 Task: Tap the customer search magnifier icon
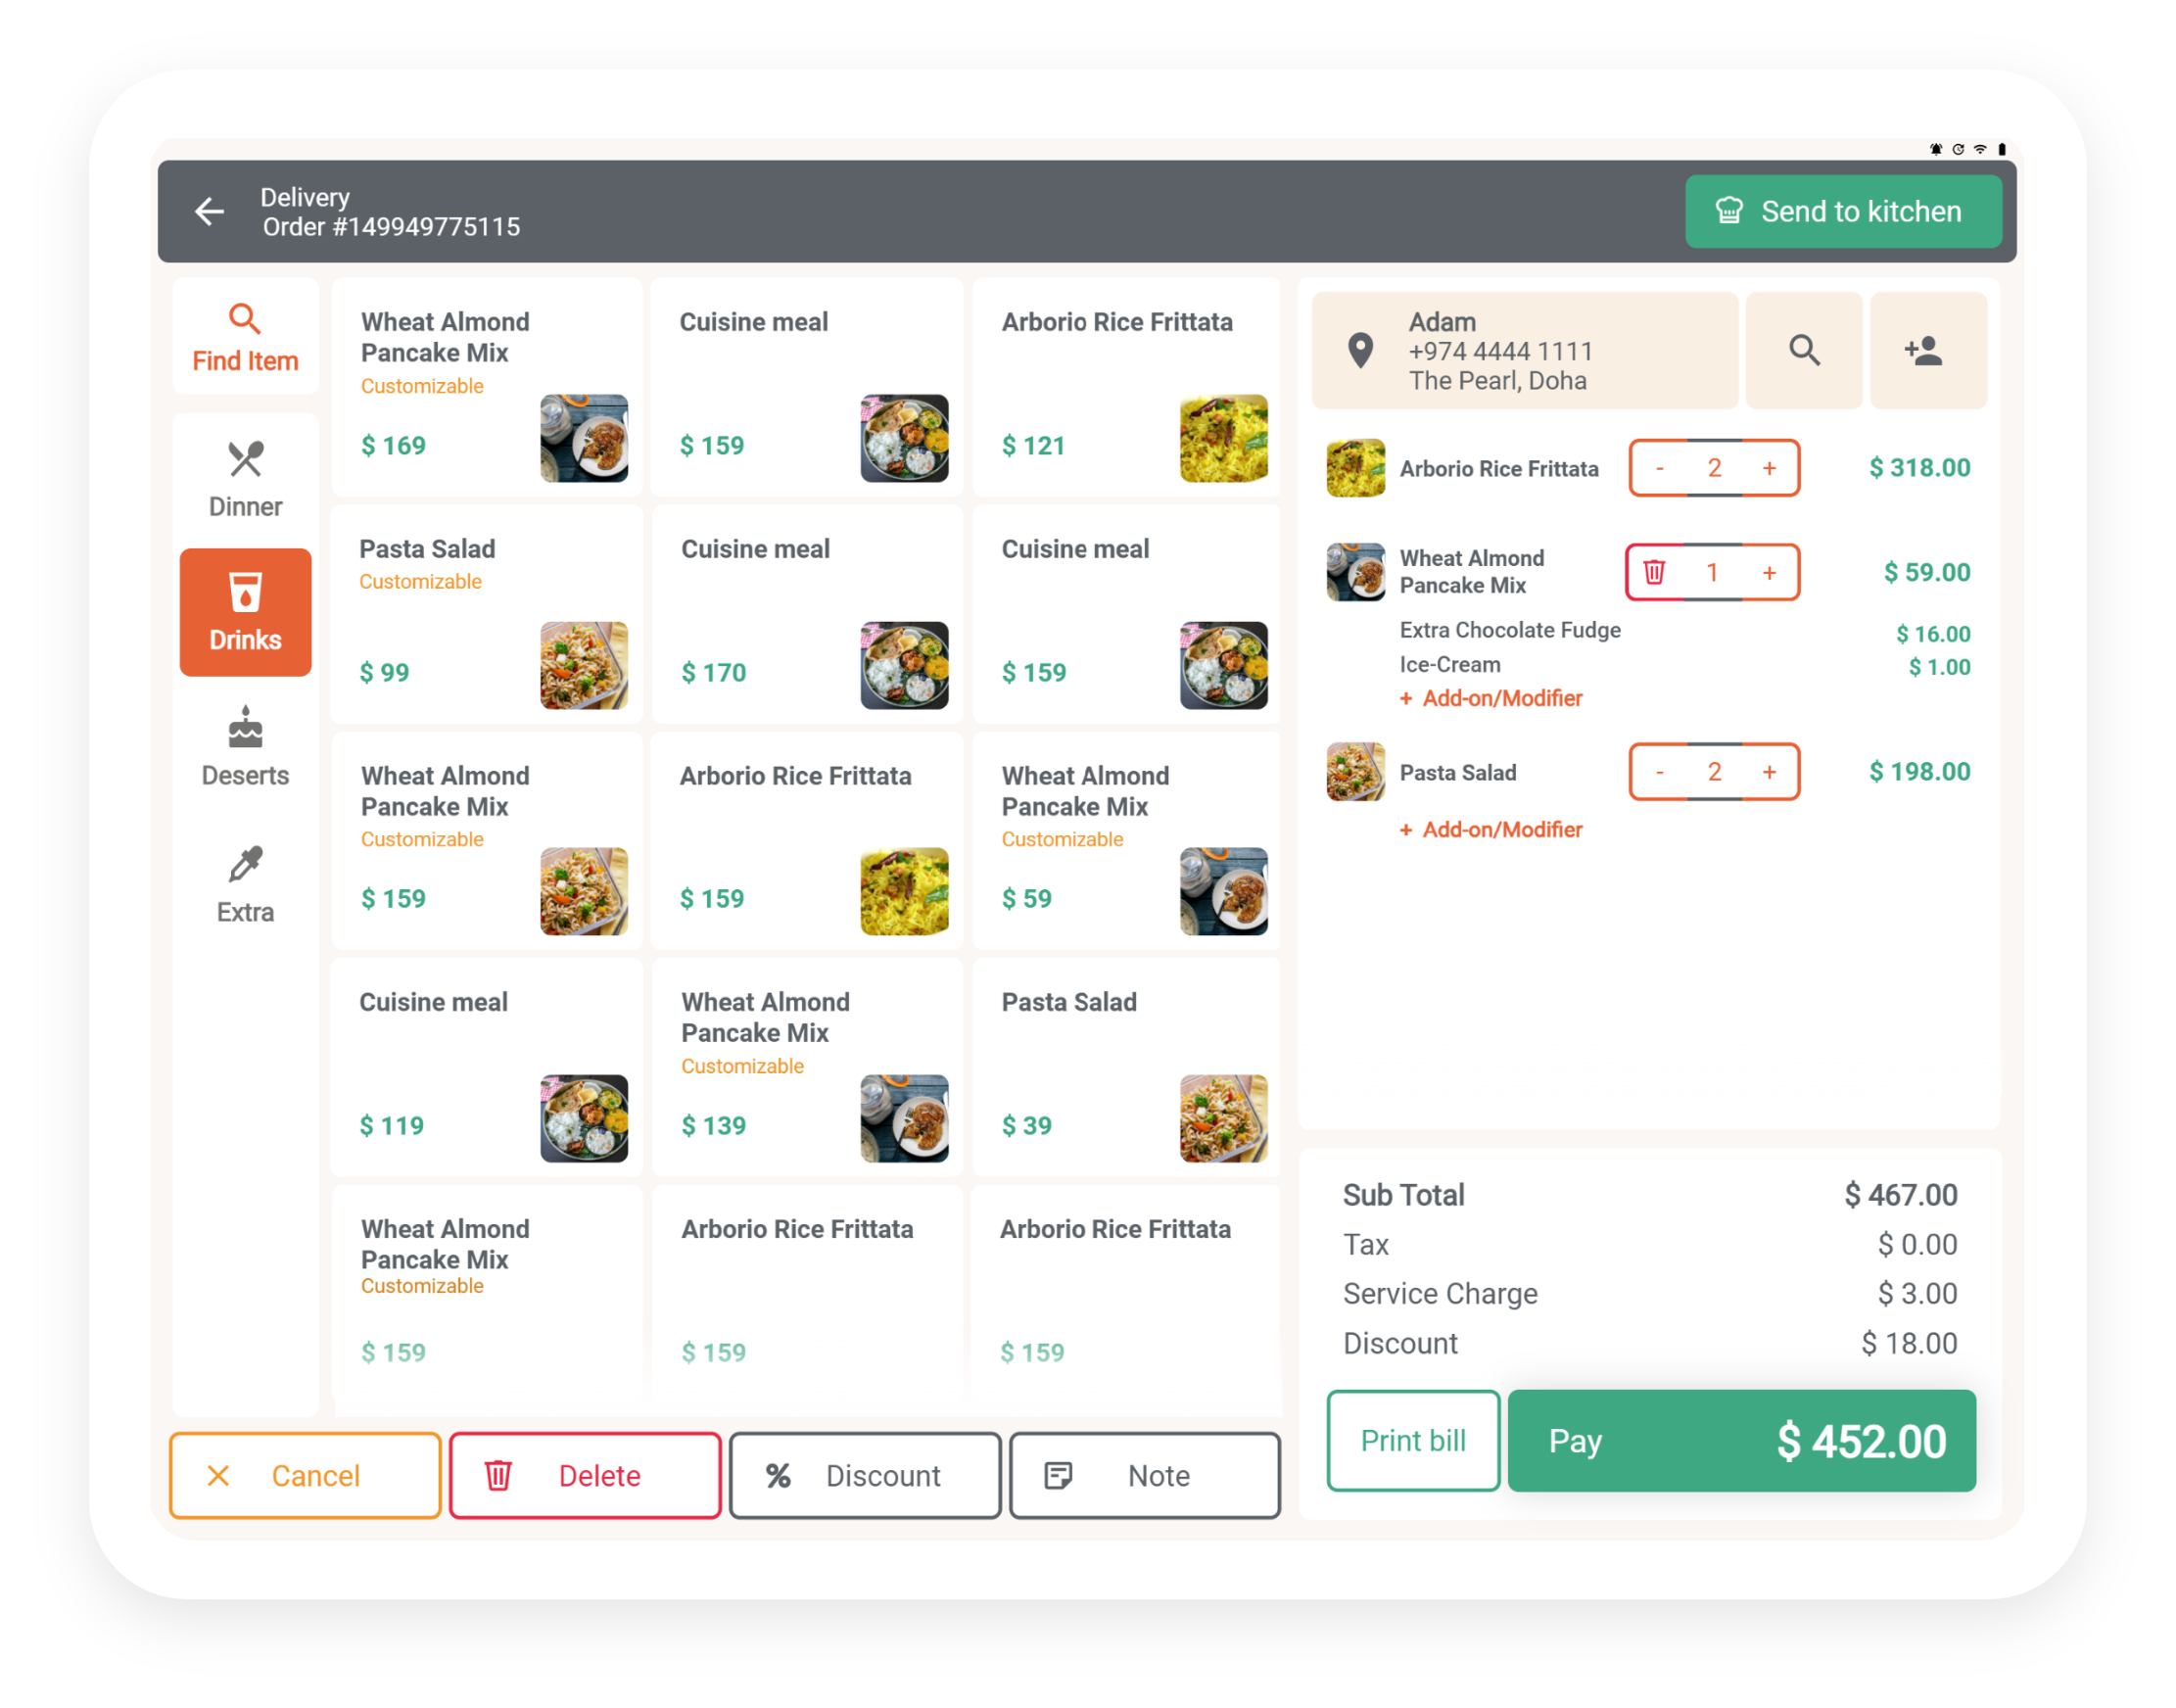point(1804,350)
